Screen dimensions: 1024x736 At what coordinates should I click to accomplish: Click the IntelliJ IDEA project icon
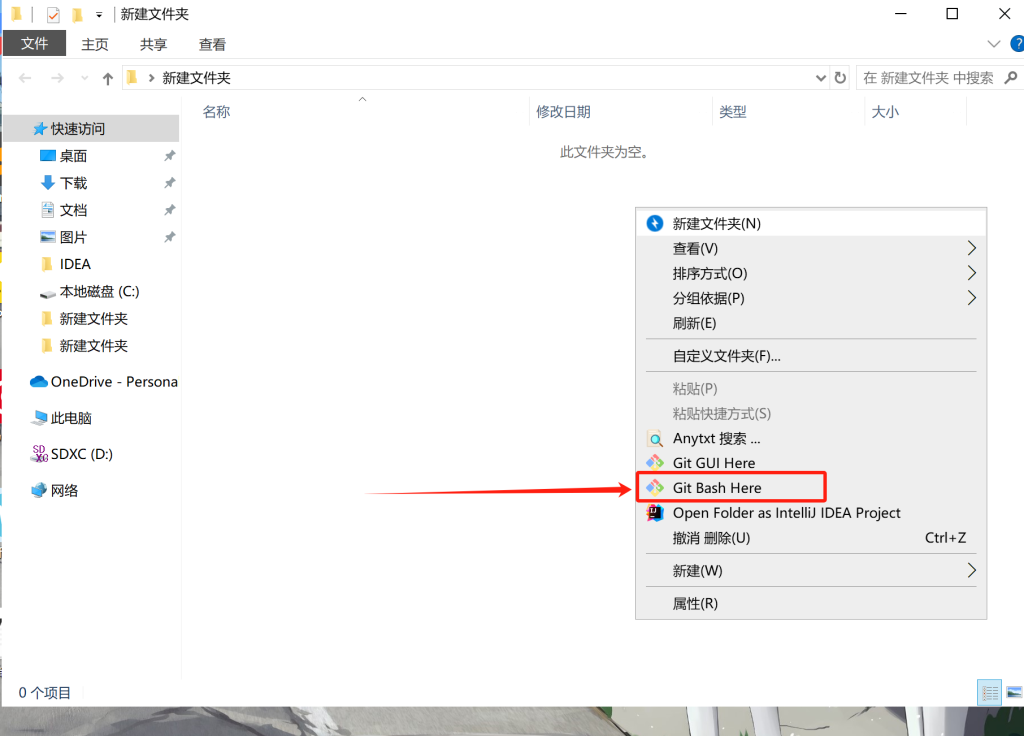655,513
